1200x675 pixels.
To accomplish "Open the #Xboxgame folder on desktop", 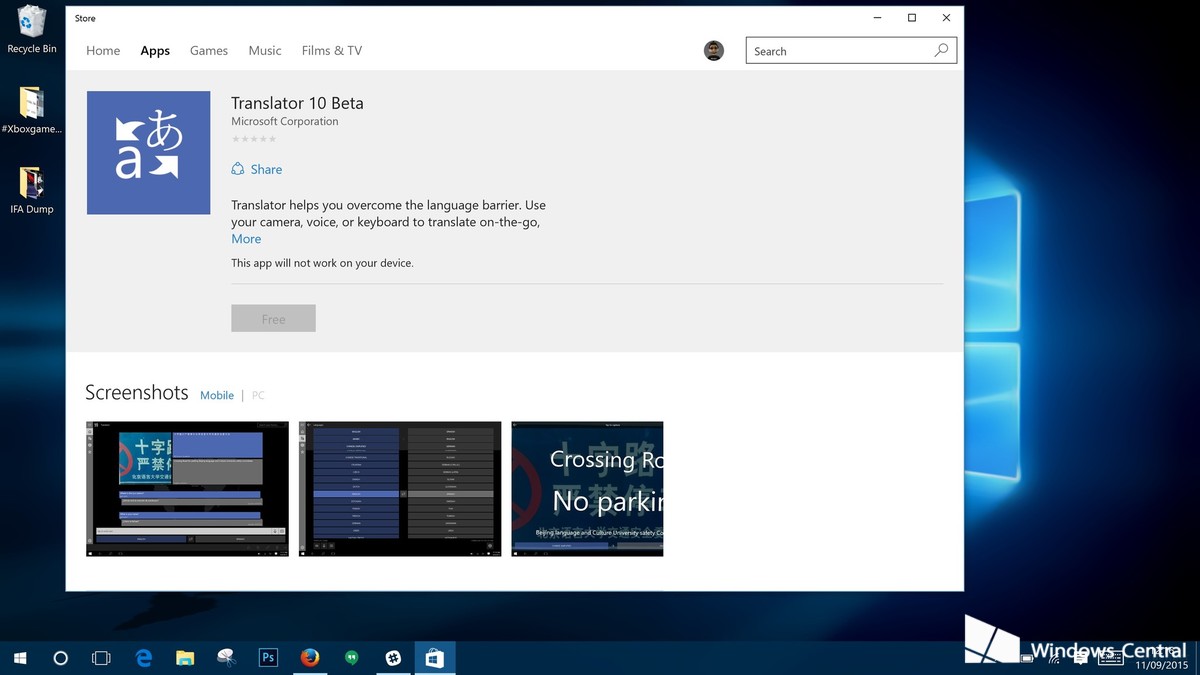I will pos(32,110).
